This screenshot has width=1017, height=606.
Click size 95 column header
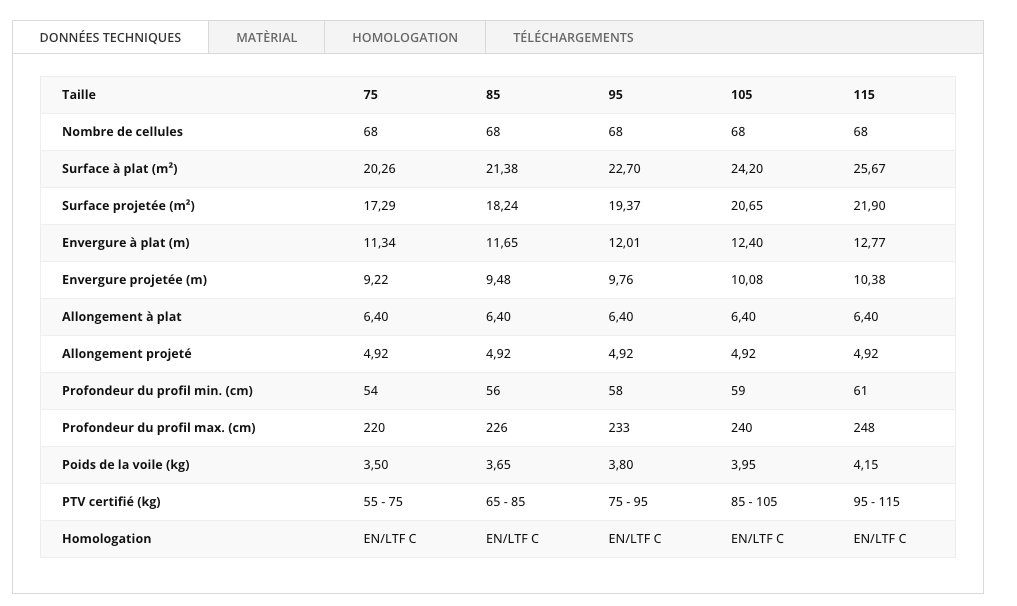tap(615, 94)
